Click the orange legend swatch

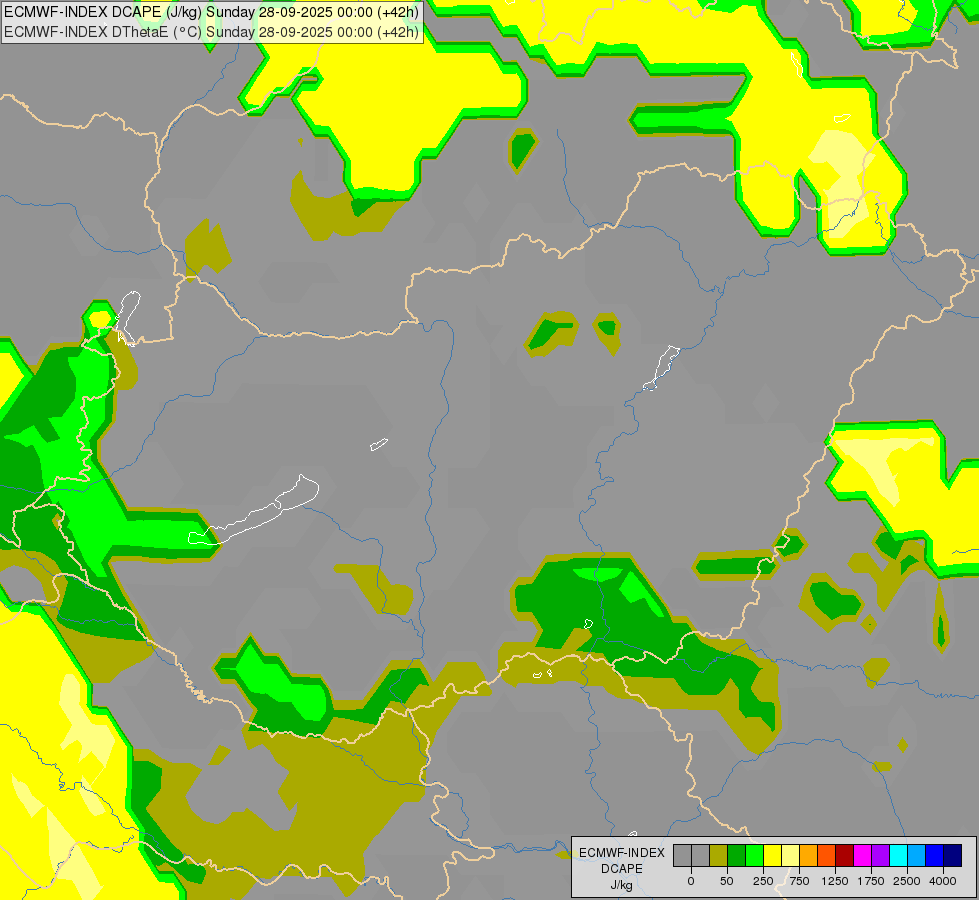click(809, 856)
